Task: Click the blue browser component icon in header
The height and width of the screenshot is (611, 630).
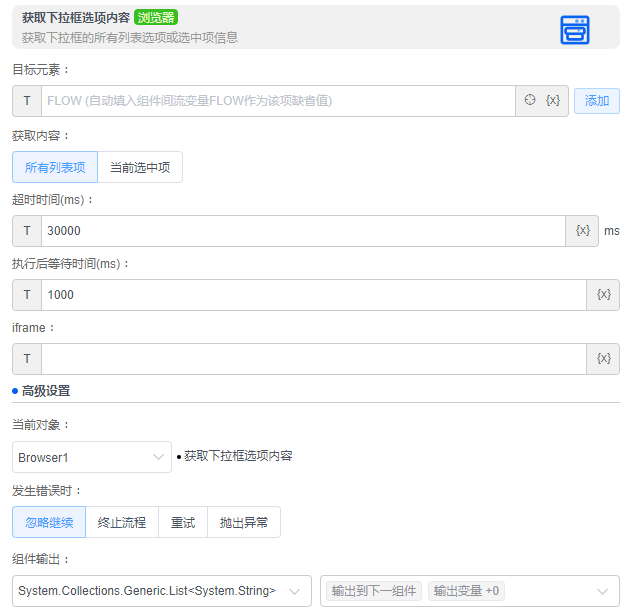Action: pos(575,30)
